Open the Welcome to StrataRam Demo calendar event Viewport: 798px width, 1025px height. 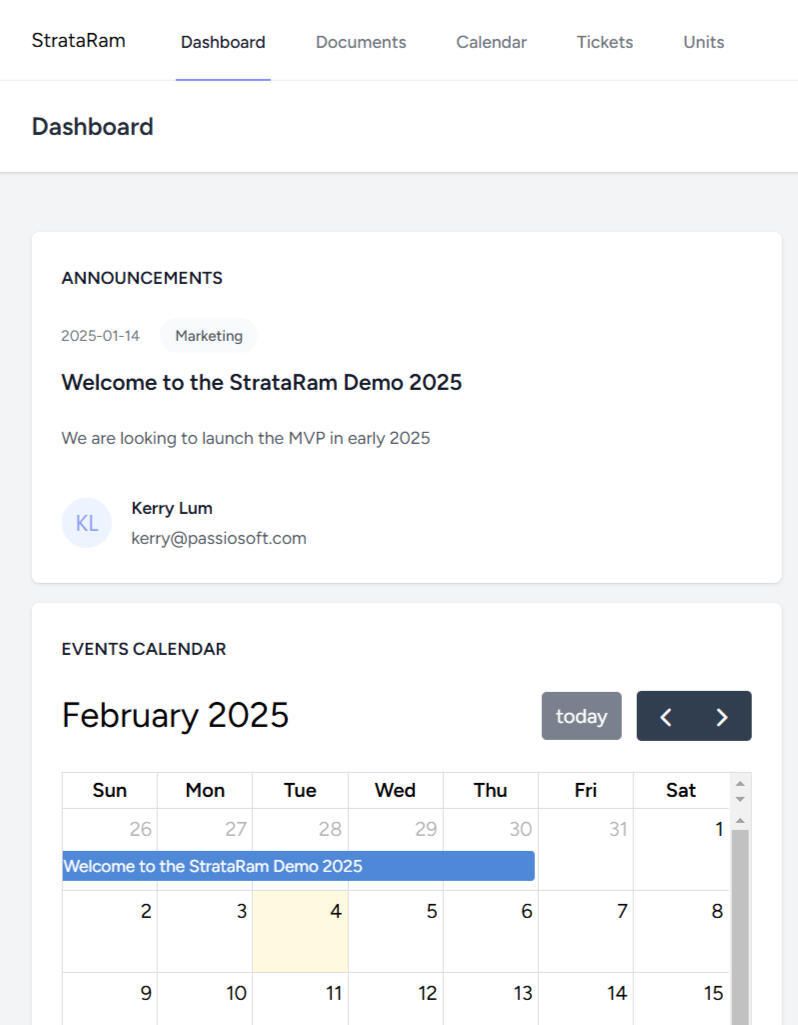(x=298, y=866)
